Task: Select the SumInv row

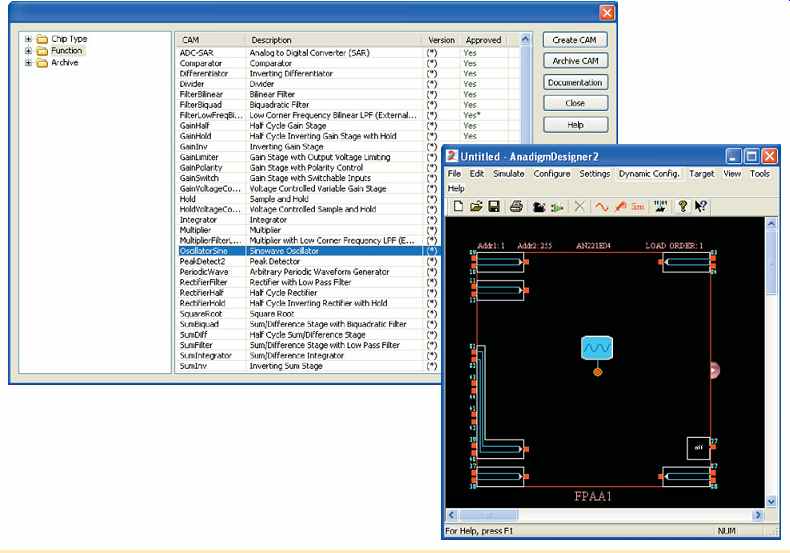Action: (308, 366)
